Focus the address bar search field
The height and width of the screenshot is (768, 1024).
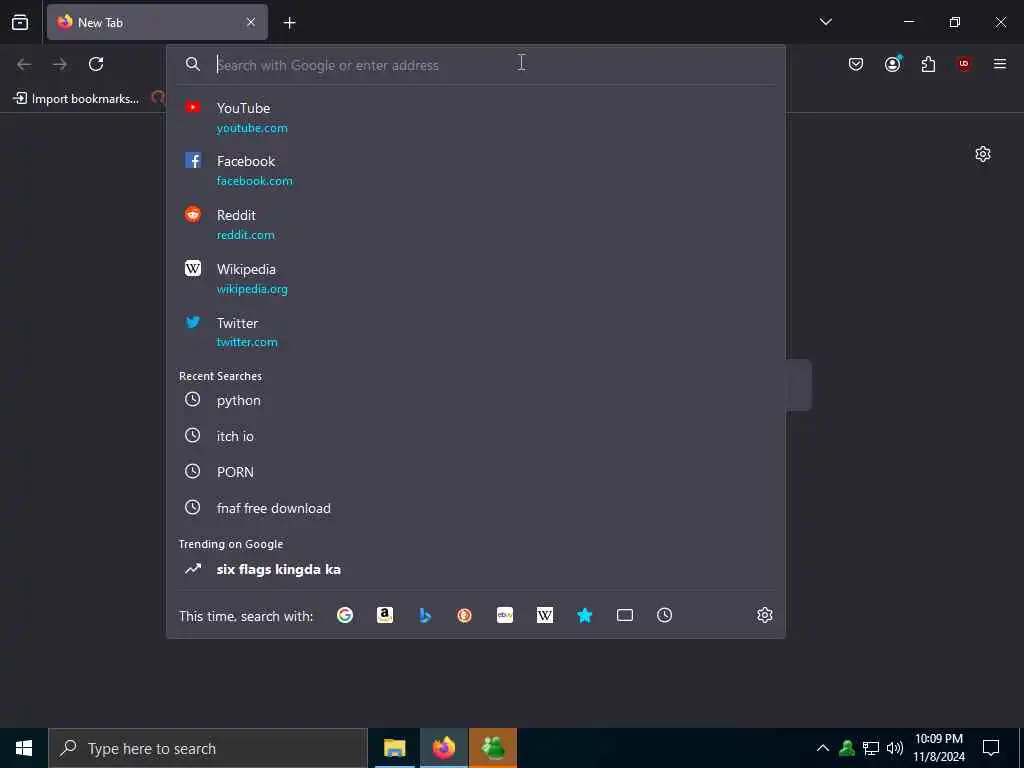coord(477,65)
